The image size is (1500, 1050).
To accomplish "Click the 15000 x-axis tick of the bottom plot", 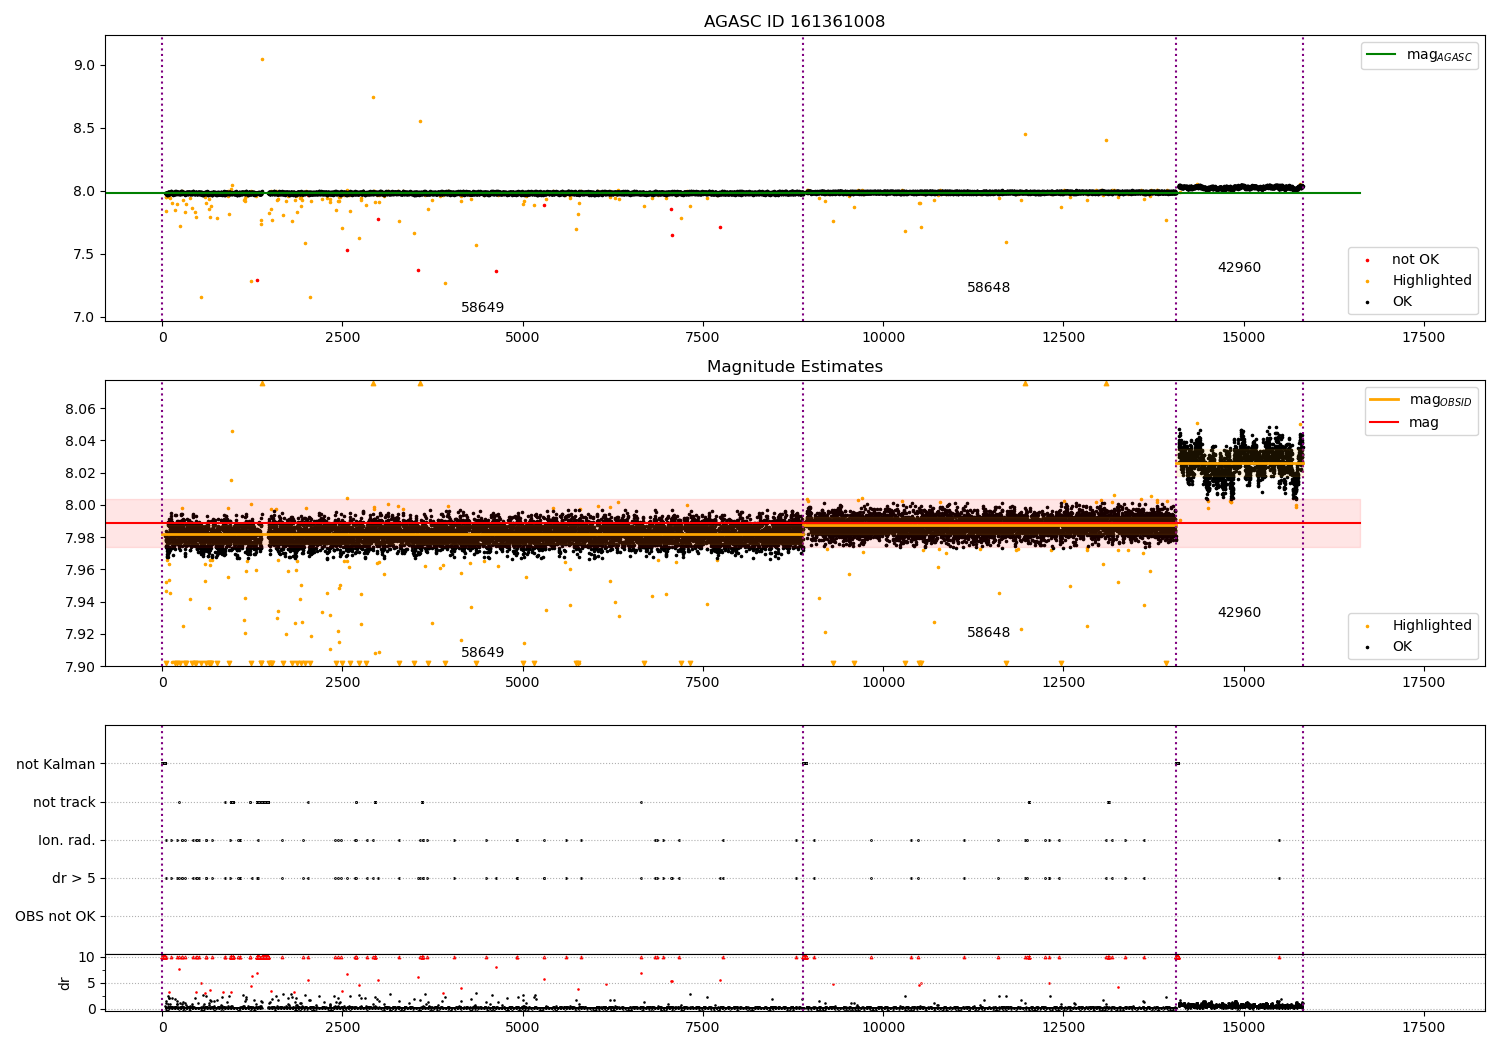I will click(x=1243, y=1027).
